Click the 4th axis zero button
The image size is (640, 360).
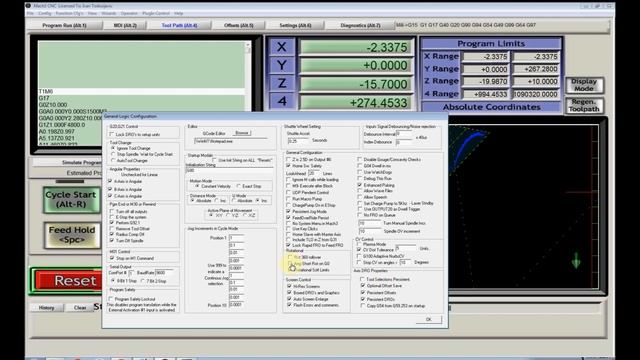tap(282, 101)
